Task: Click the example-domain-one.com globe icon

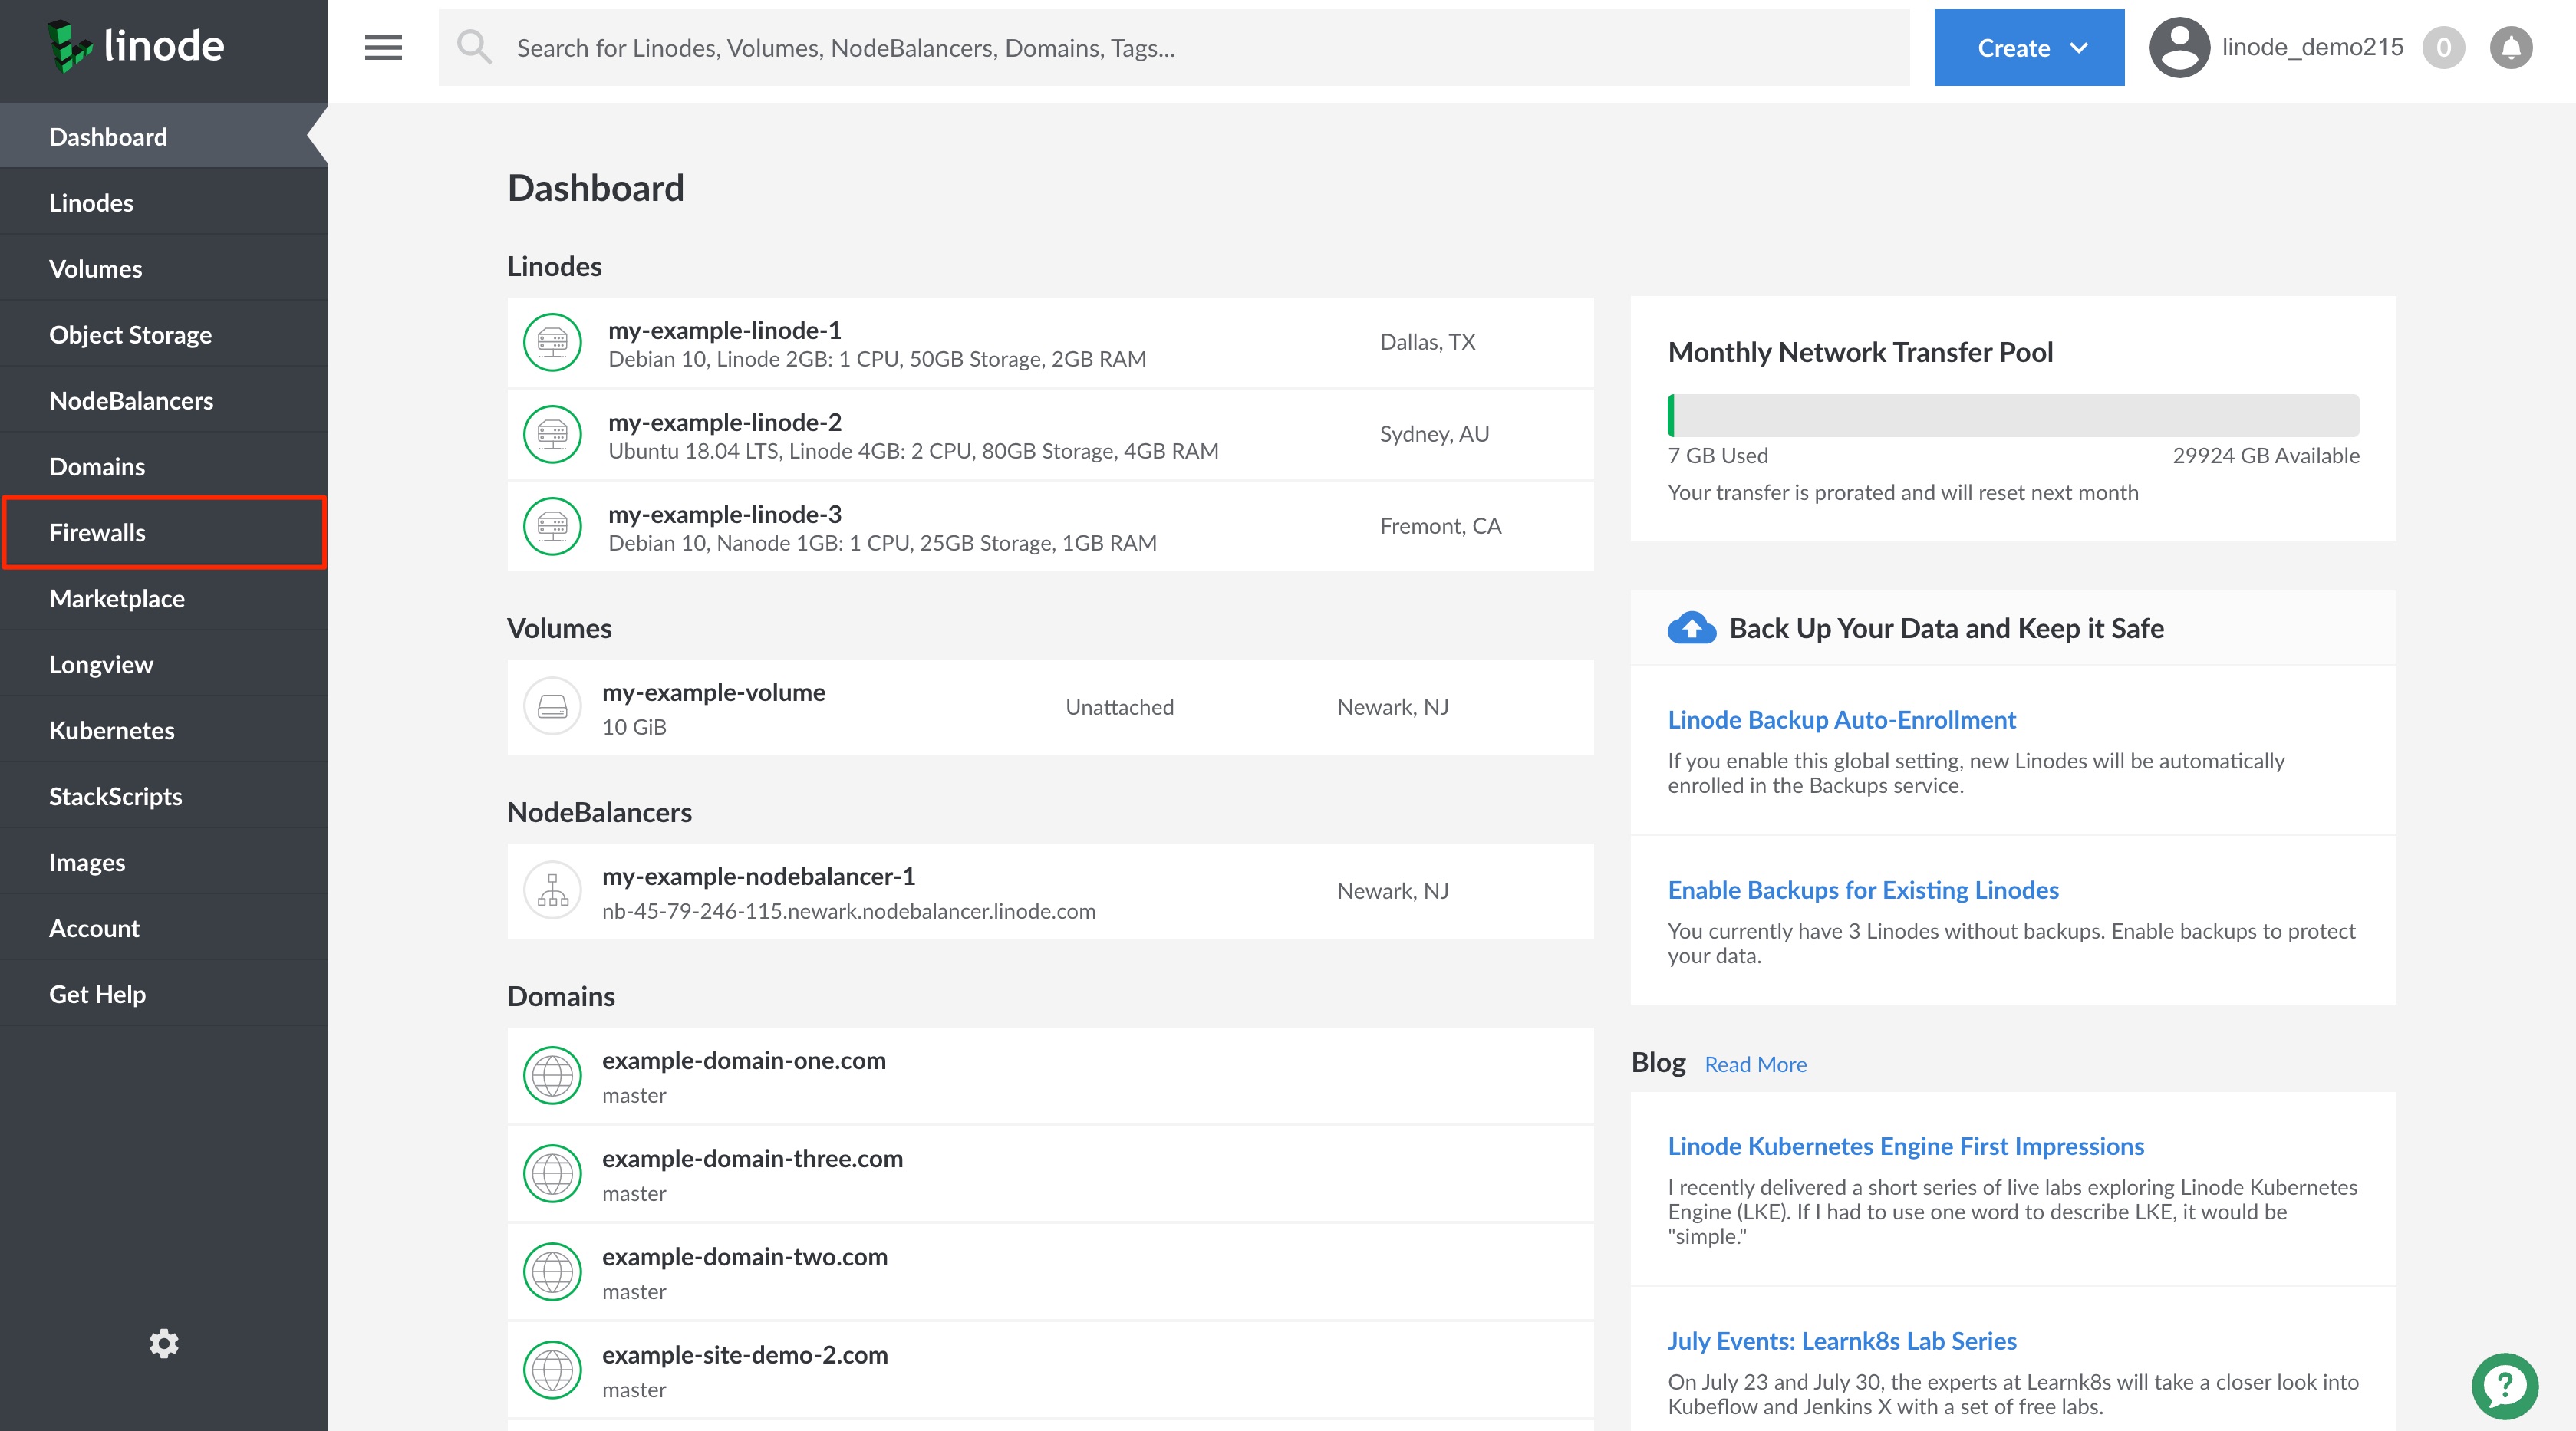Action: point(552,1075)
